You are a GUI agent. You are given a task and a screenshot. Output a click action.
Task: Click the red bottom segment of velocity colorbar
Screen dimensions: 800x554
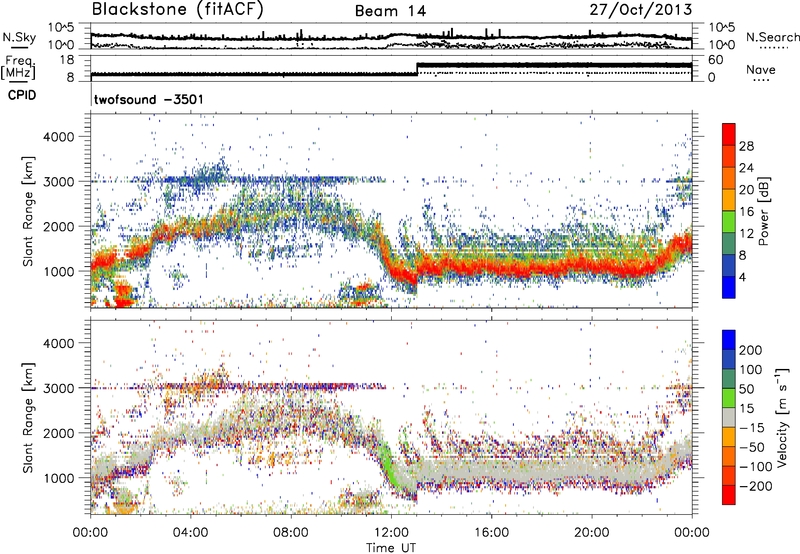[729, 495]
